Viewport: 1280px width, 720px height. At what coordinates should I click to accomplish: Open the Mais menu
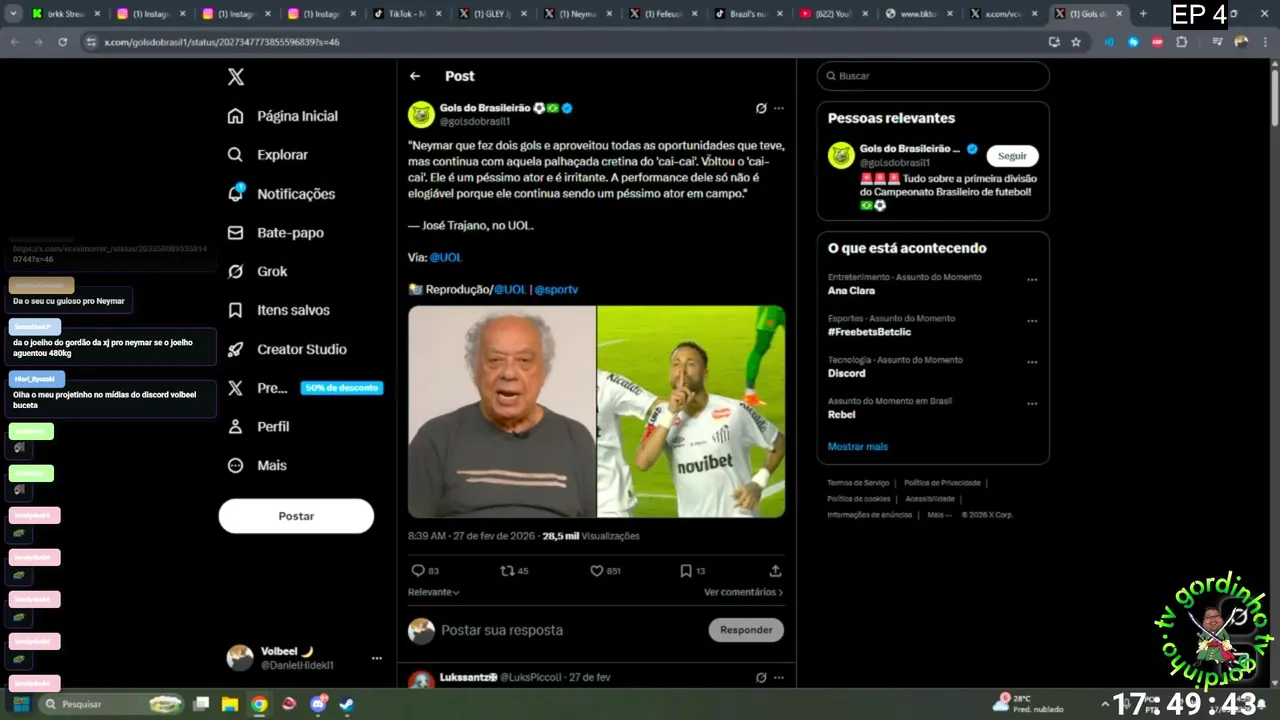click(x=257, y=465)
